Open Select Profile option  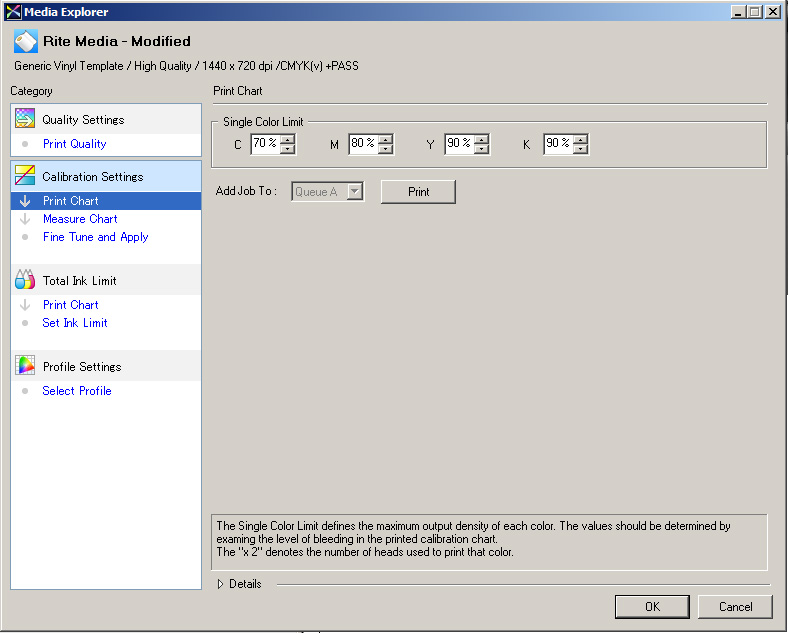[x=77, y=391]
